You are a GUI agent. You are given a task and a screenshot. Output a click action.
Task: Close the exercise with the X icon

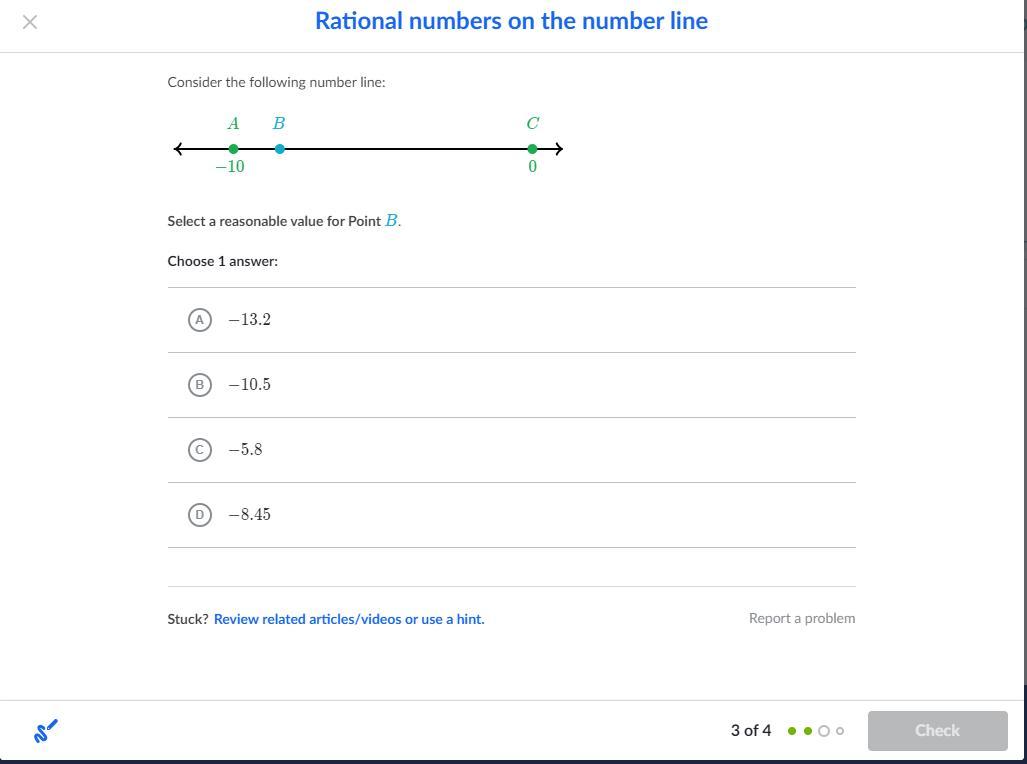coord(29,22)
